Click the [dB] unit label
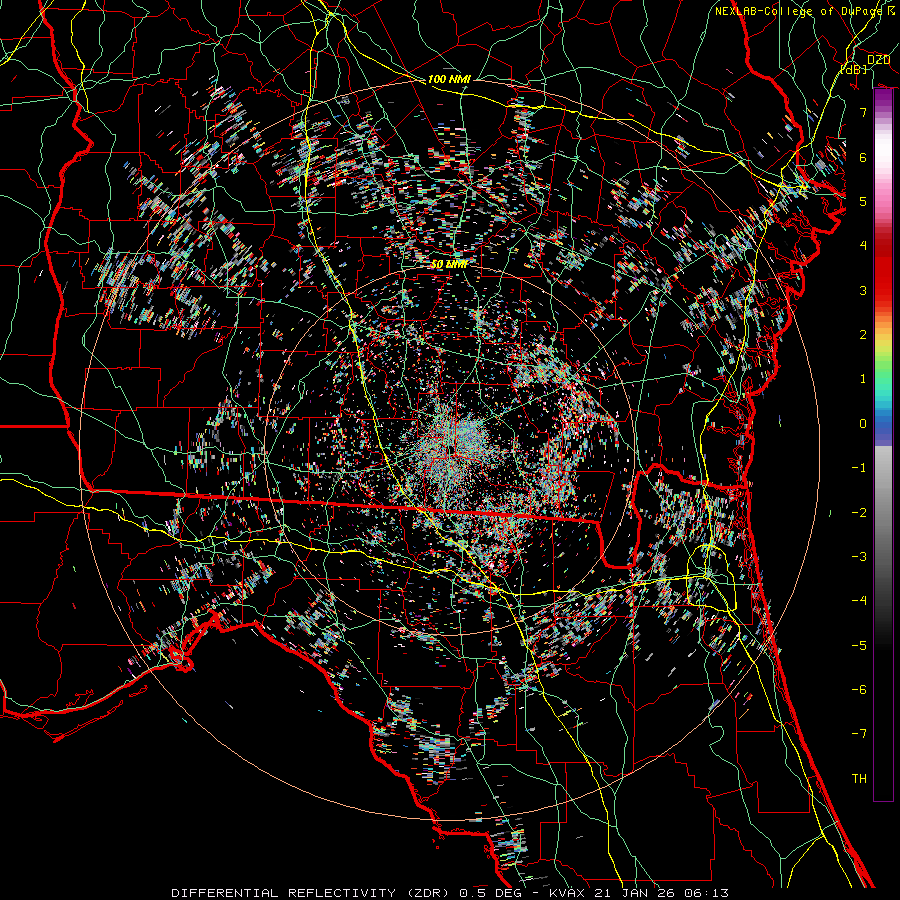Screen dimensions: 900x900 [x=854, y=69]
